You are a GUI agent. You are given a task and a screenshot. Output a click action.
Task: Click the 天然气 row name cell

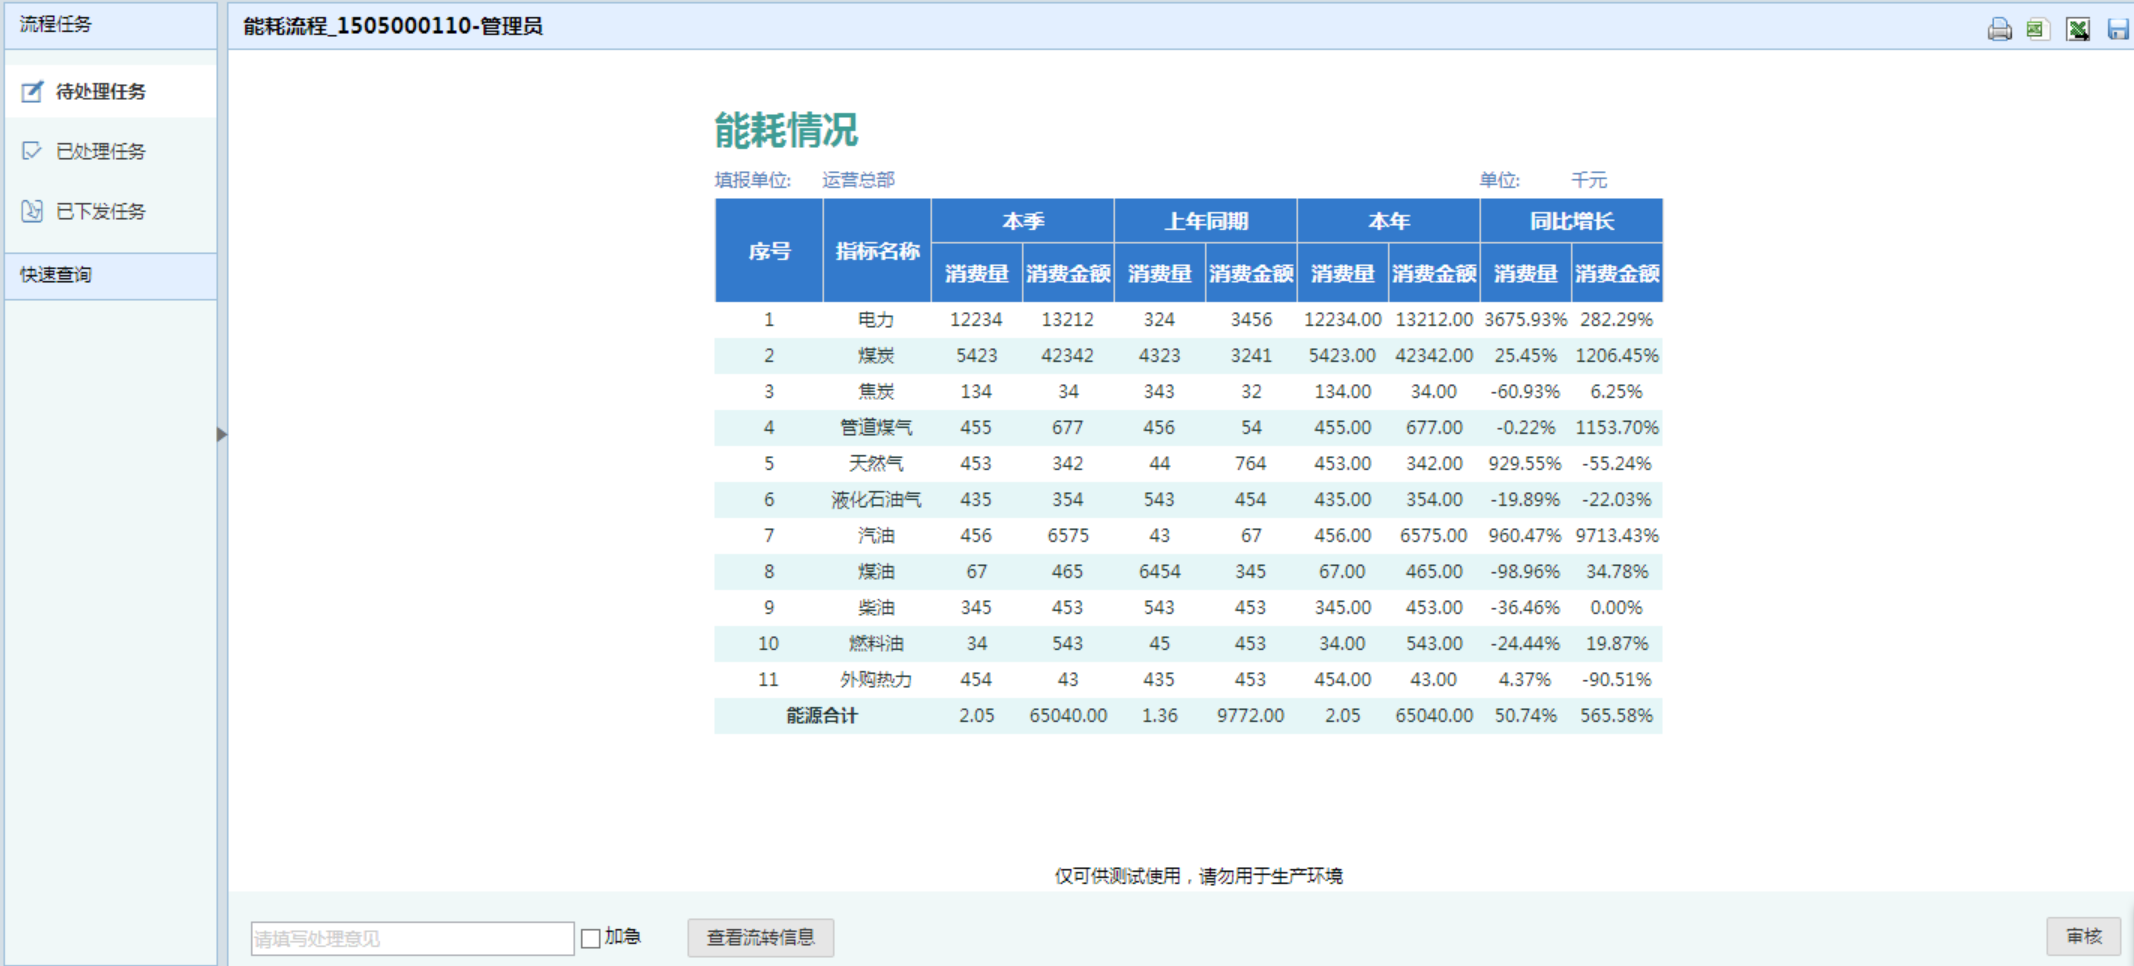click(x=876, y=464)
